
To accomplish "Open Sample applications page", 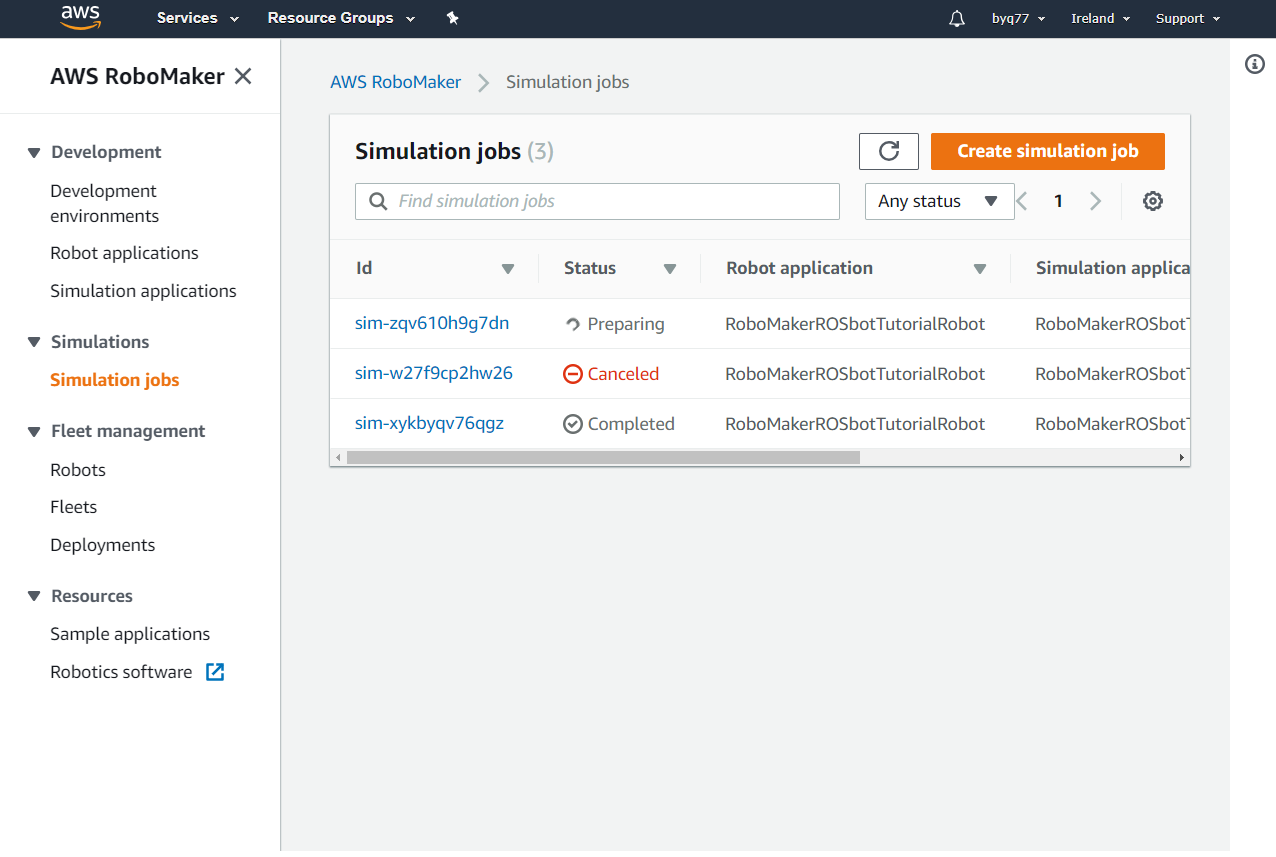I will click(x=130, y=634).
